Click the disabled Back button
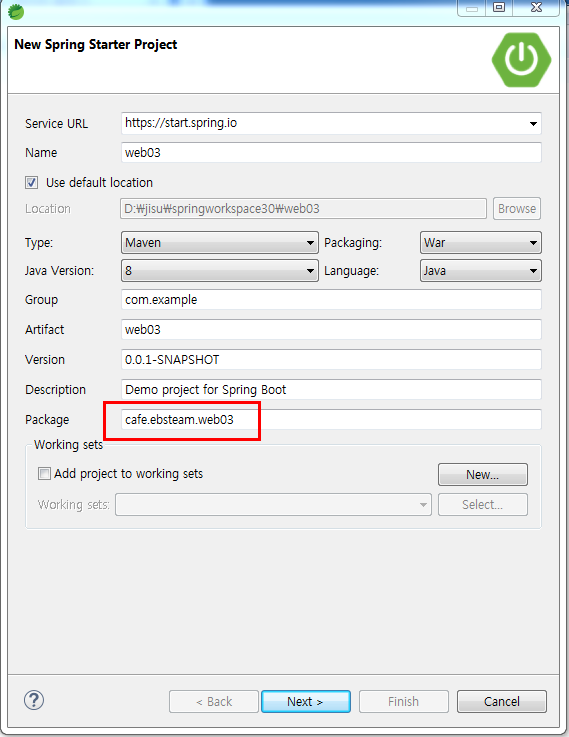Viewport: 569px width, 737px height. tap(214, 701)
